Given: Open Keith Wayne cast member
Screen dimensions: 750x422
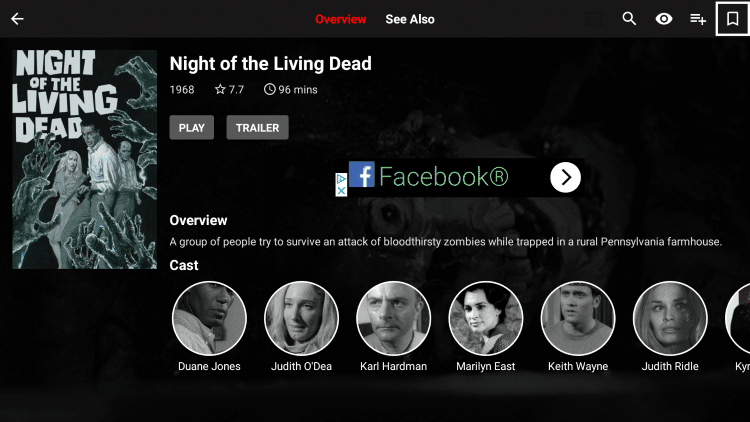Looking at the screenshot, I should click(578, 318).
